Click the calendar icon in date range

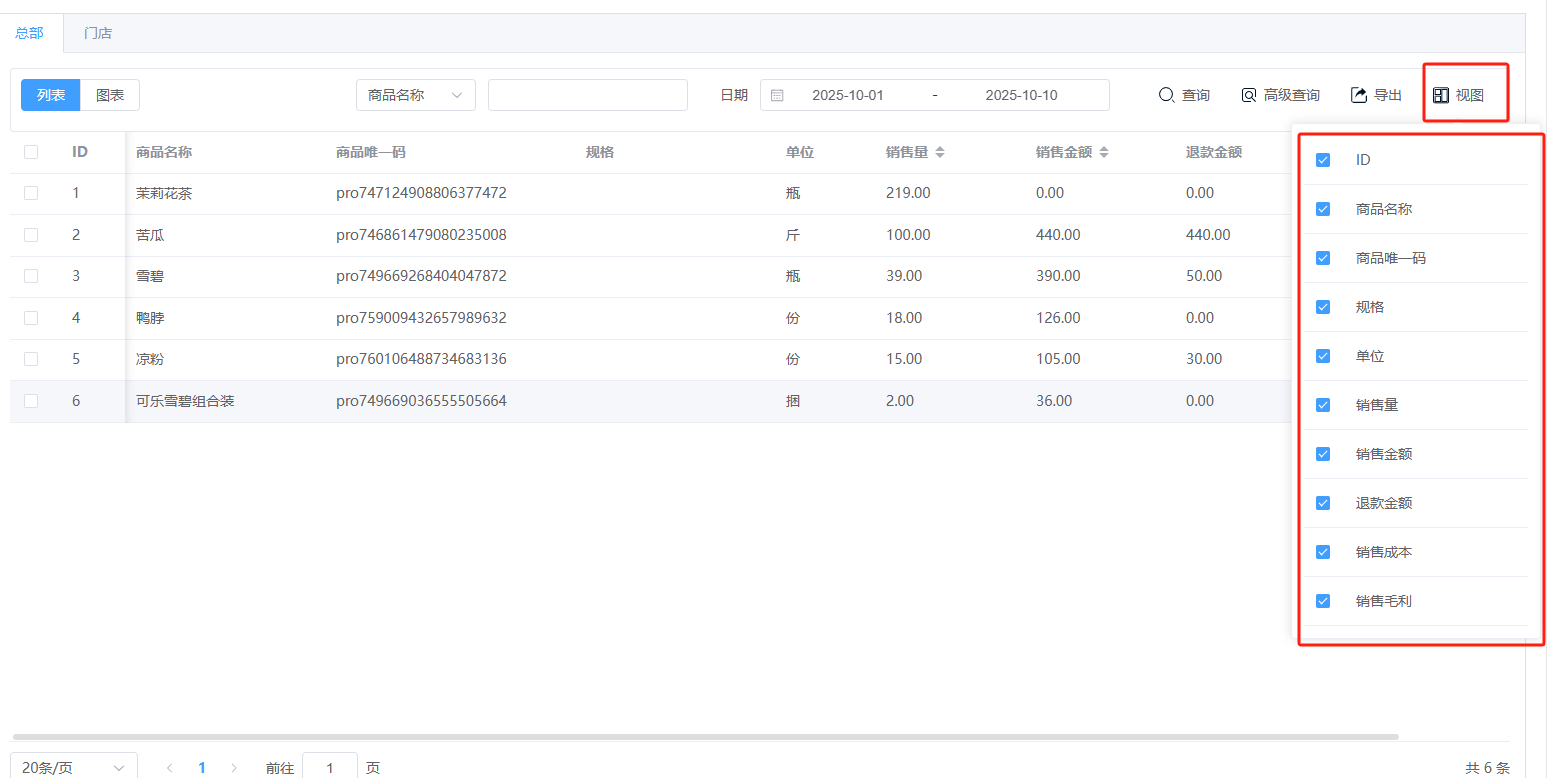pyautogui.click(x=777, y=95)
